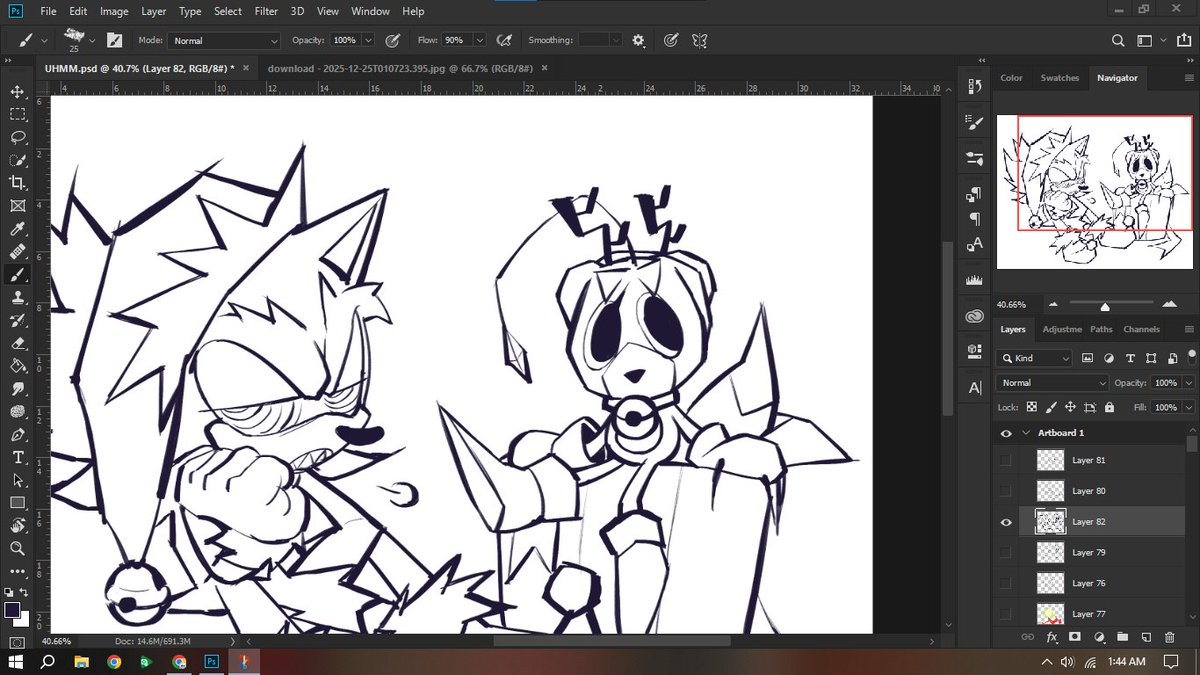Select the Path Selection tool
The height and width of the screenshot is (675, 1200).
[x=17, y=480]
